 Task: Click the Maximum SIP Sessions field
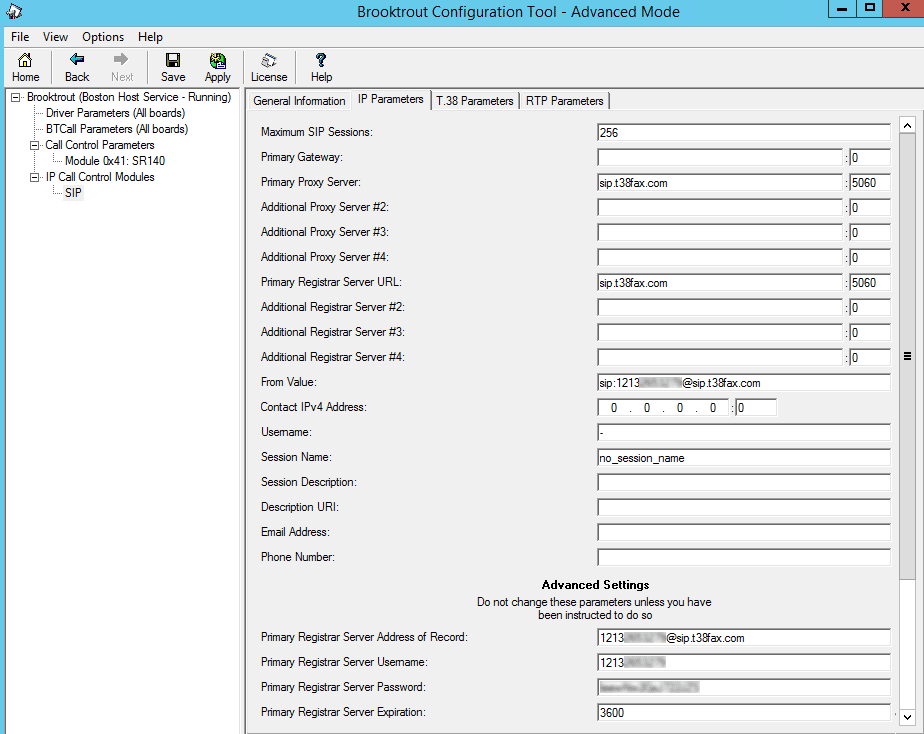coord(743,133)
